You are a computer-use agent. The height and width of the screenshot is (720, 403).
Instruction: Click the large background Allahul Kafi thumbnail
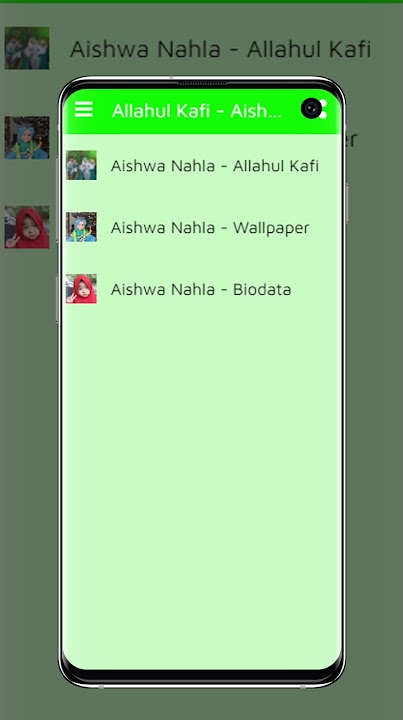click(x=27, y=48)
